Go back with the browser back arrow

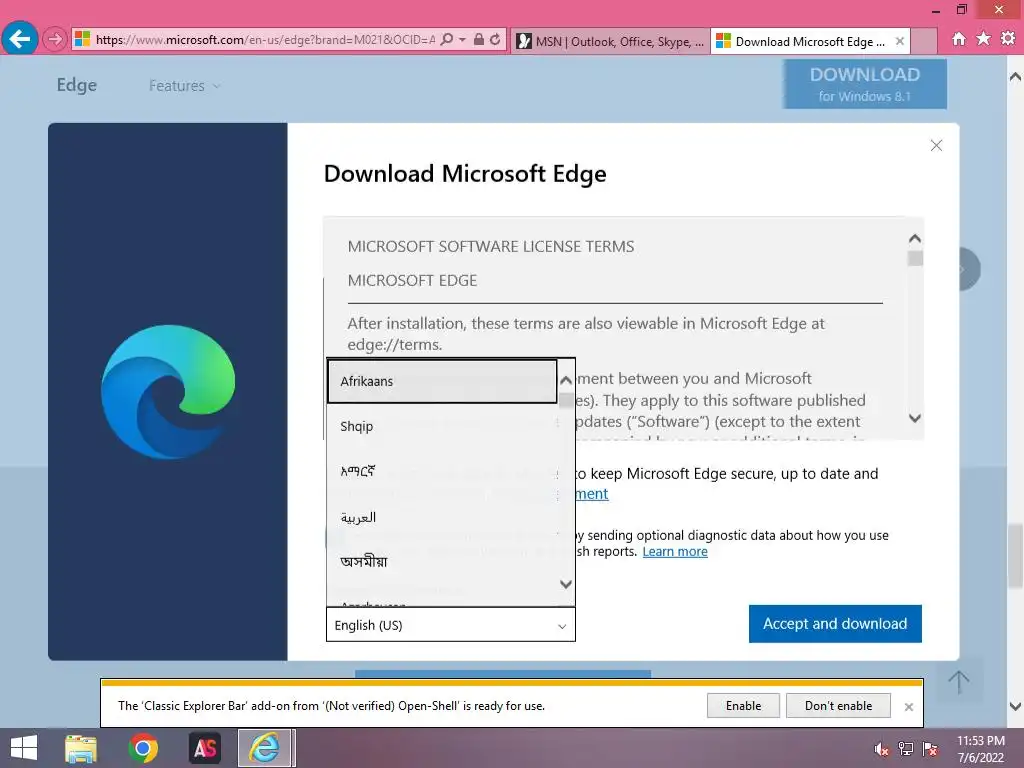coord(20,39)
